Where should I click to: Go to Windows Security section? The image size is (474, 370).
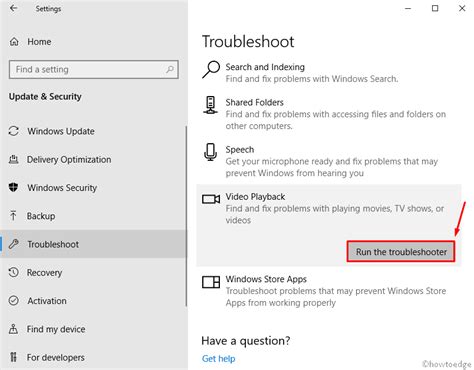[x=93, y=187]
